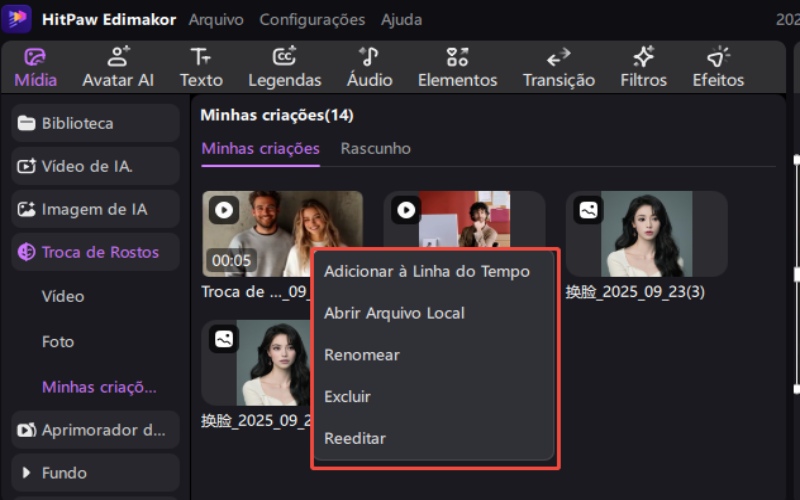Switch to the Rascunho tab
800x500 pixels.
376,148
